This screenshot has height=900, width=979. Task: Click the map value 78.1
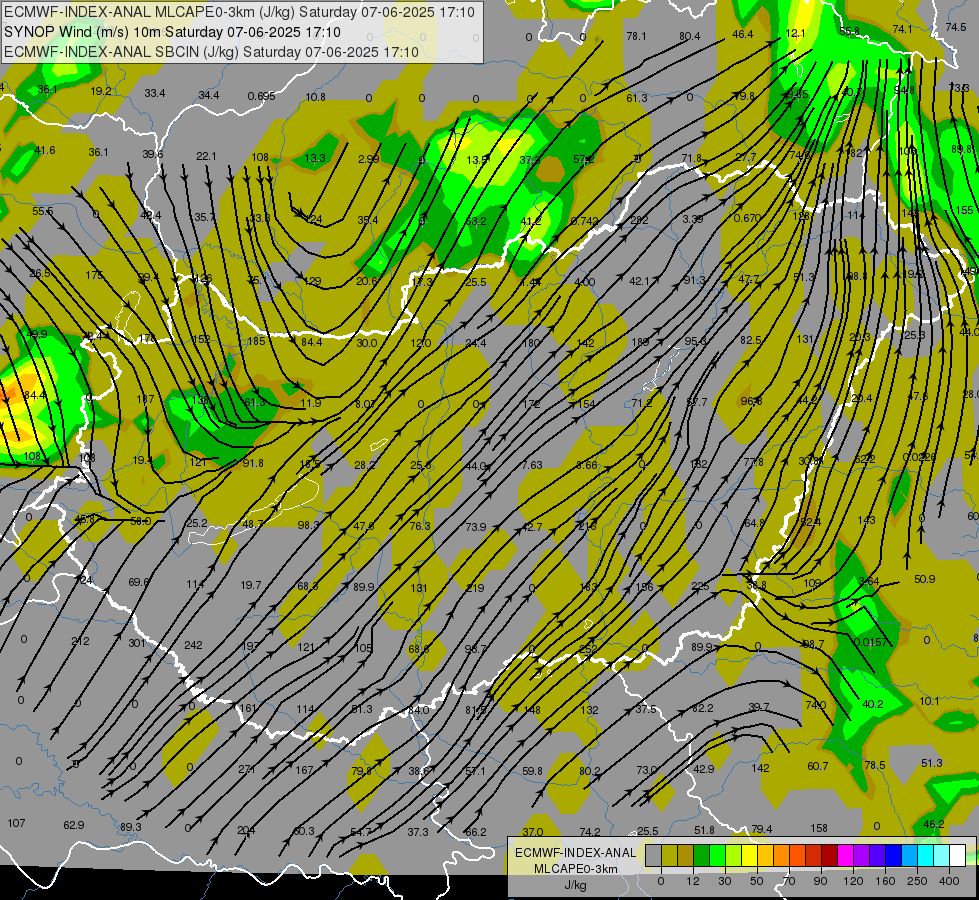[636, 36]
